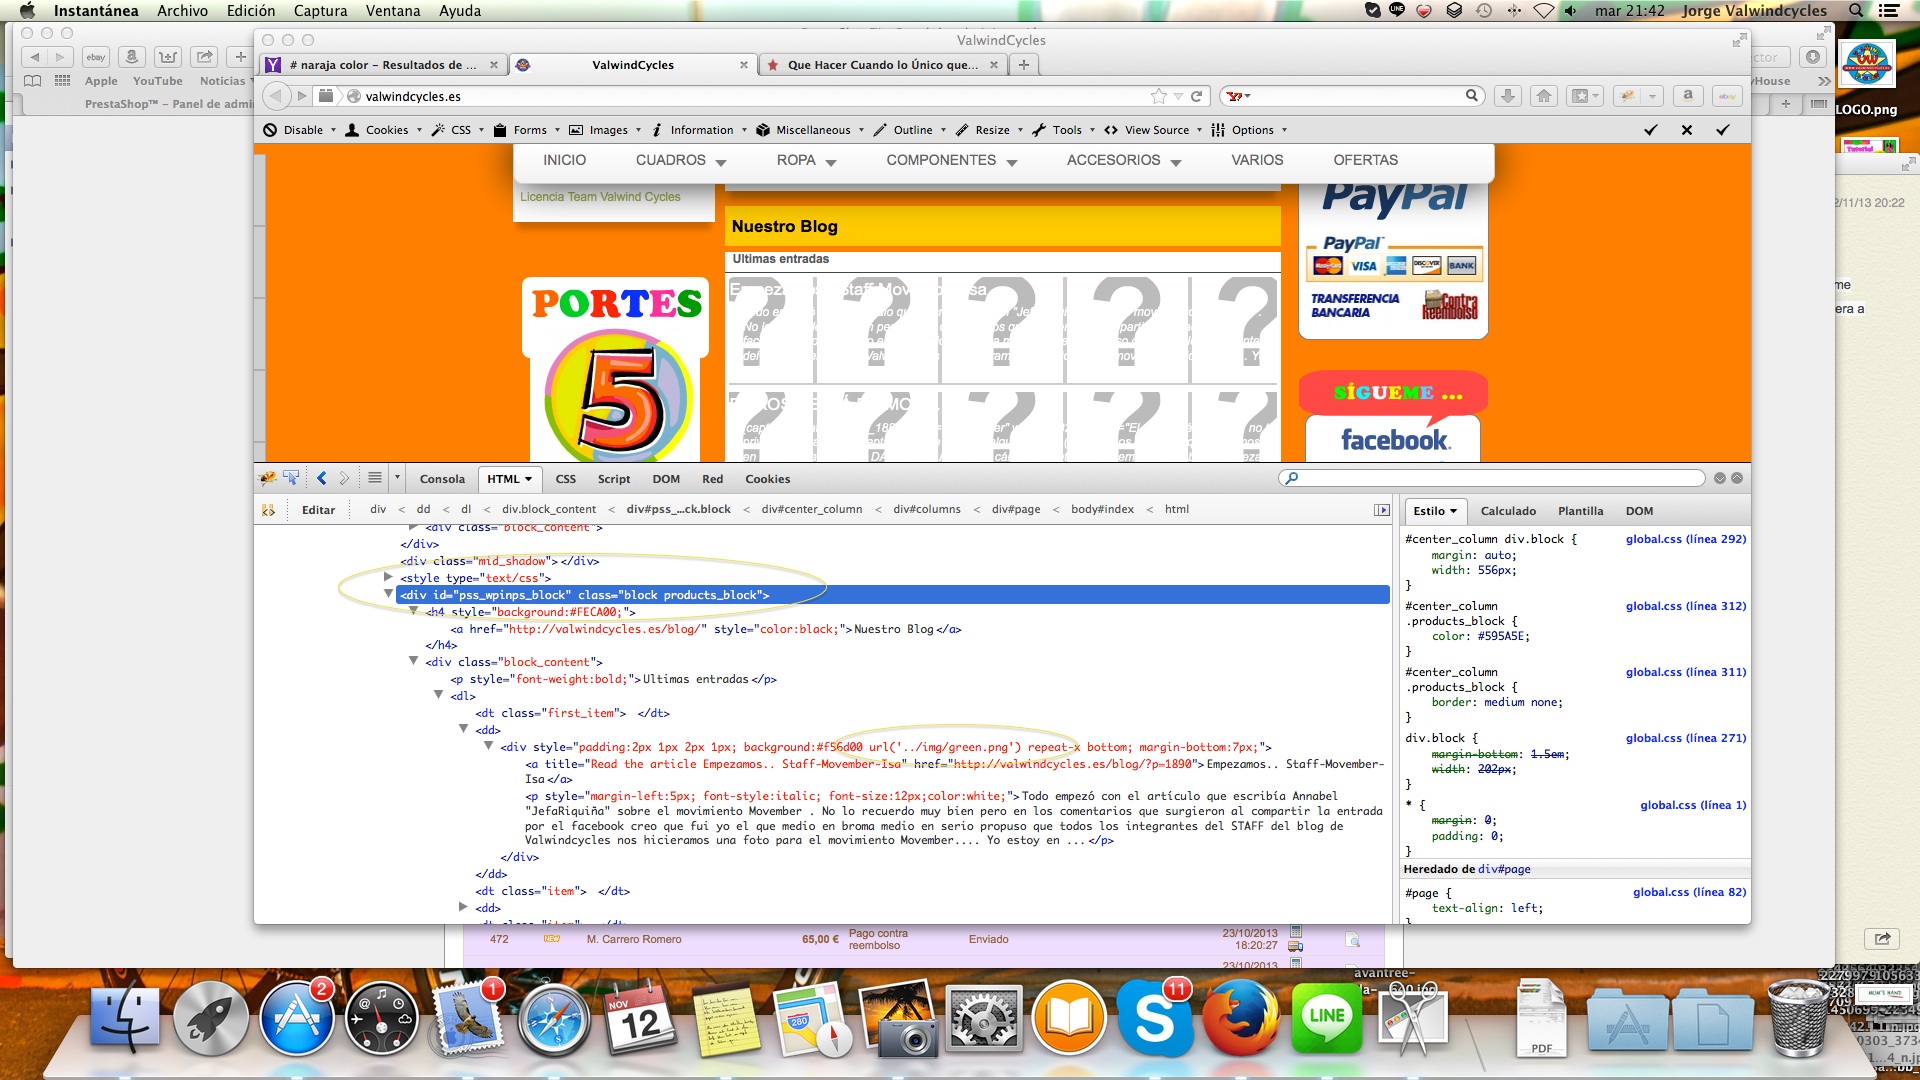The image size is (1920, 1080).
Task: Switch to the Consola tab
Action: 442,479
